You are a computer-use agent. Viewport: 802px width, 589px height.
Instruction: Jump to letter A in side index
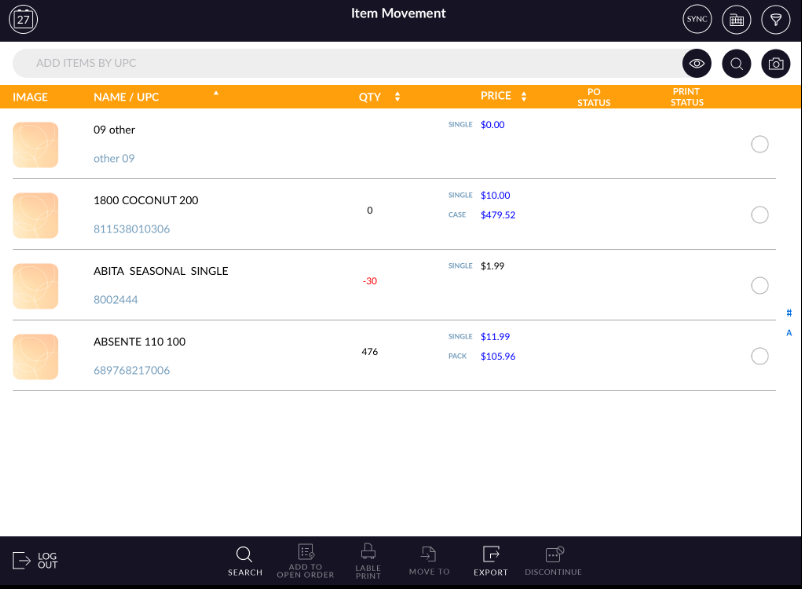click(x=789, y=333)
